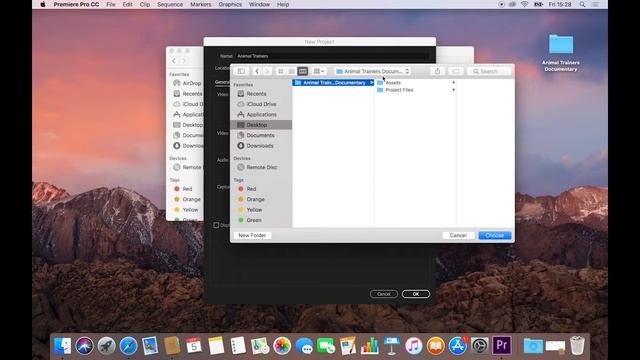Screen dimensions: 640x360
Task: Toggle the checkbox in the New Project dialog
Action: [216, 225]
